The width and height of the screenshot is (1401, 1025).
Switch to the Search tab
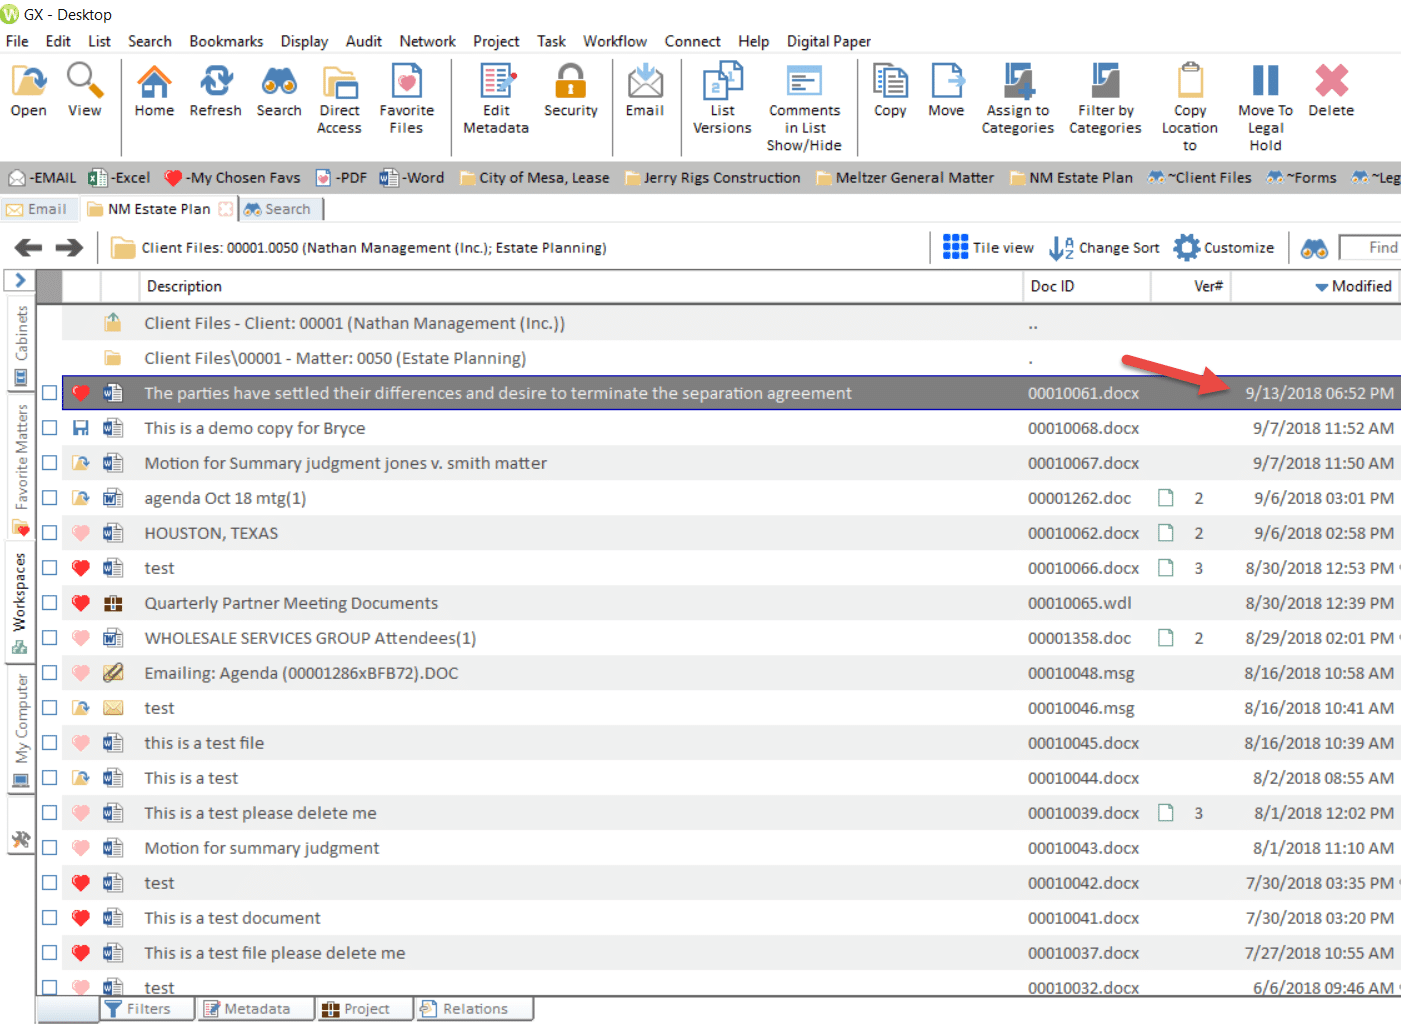click(x=279, y=209)
